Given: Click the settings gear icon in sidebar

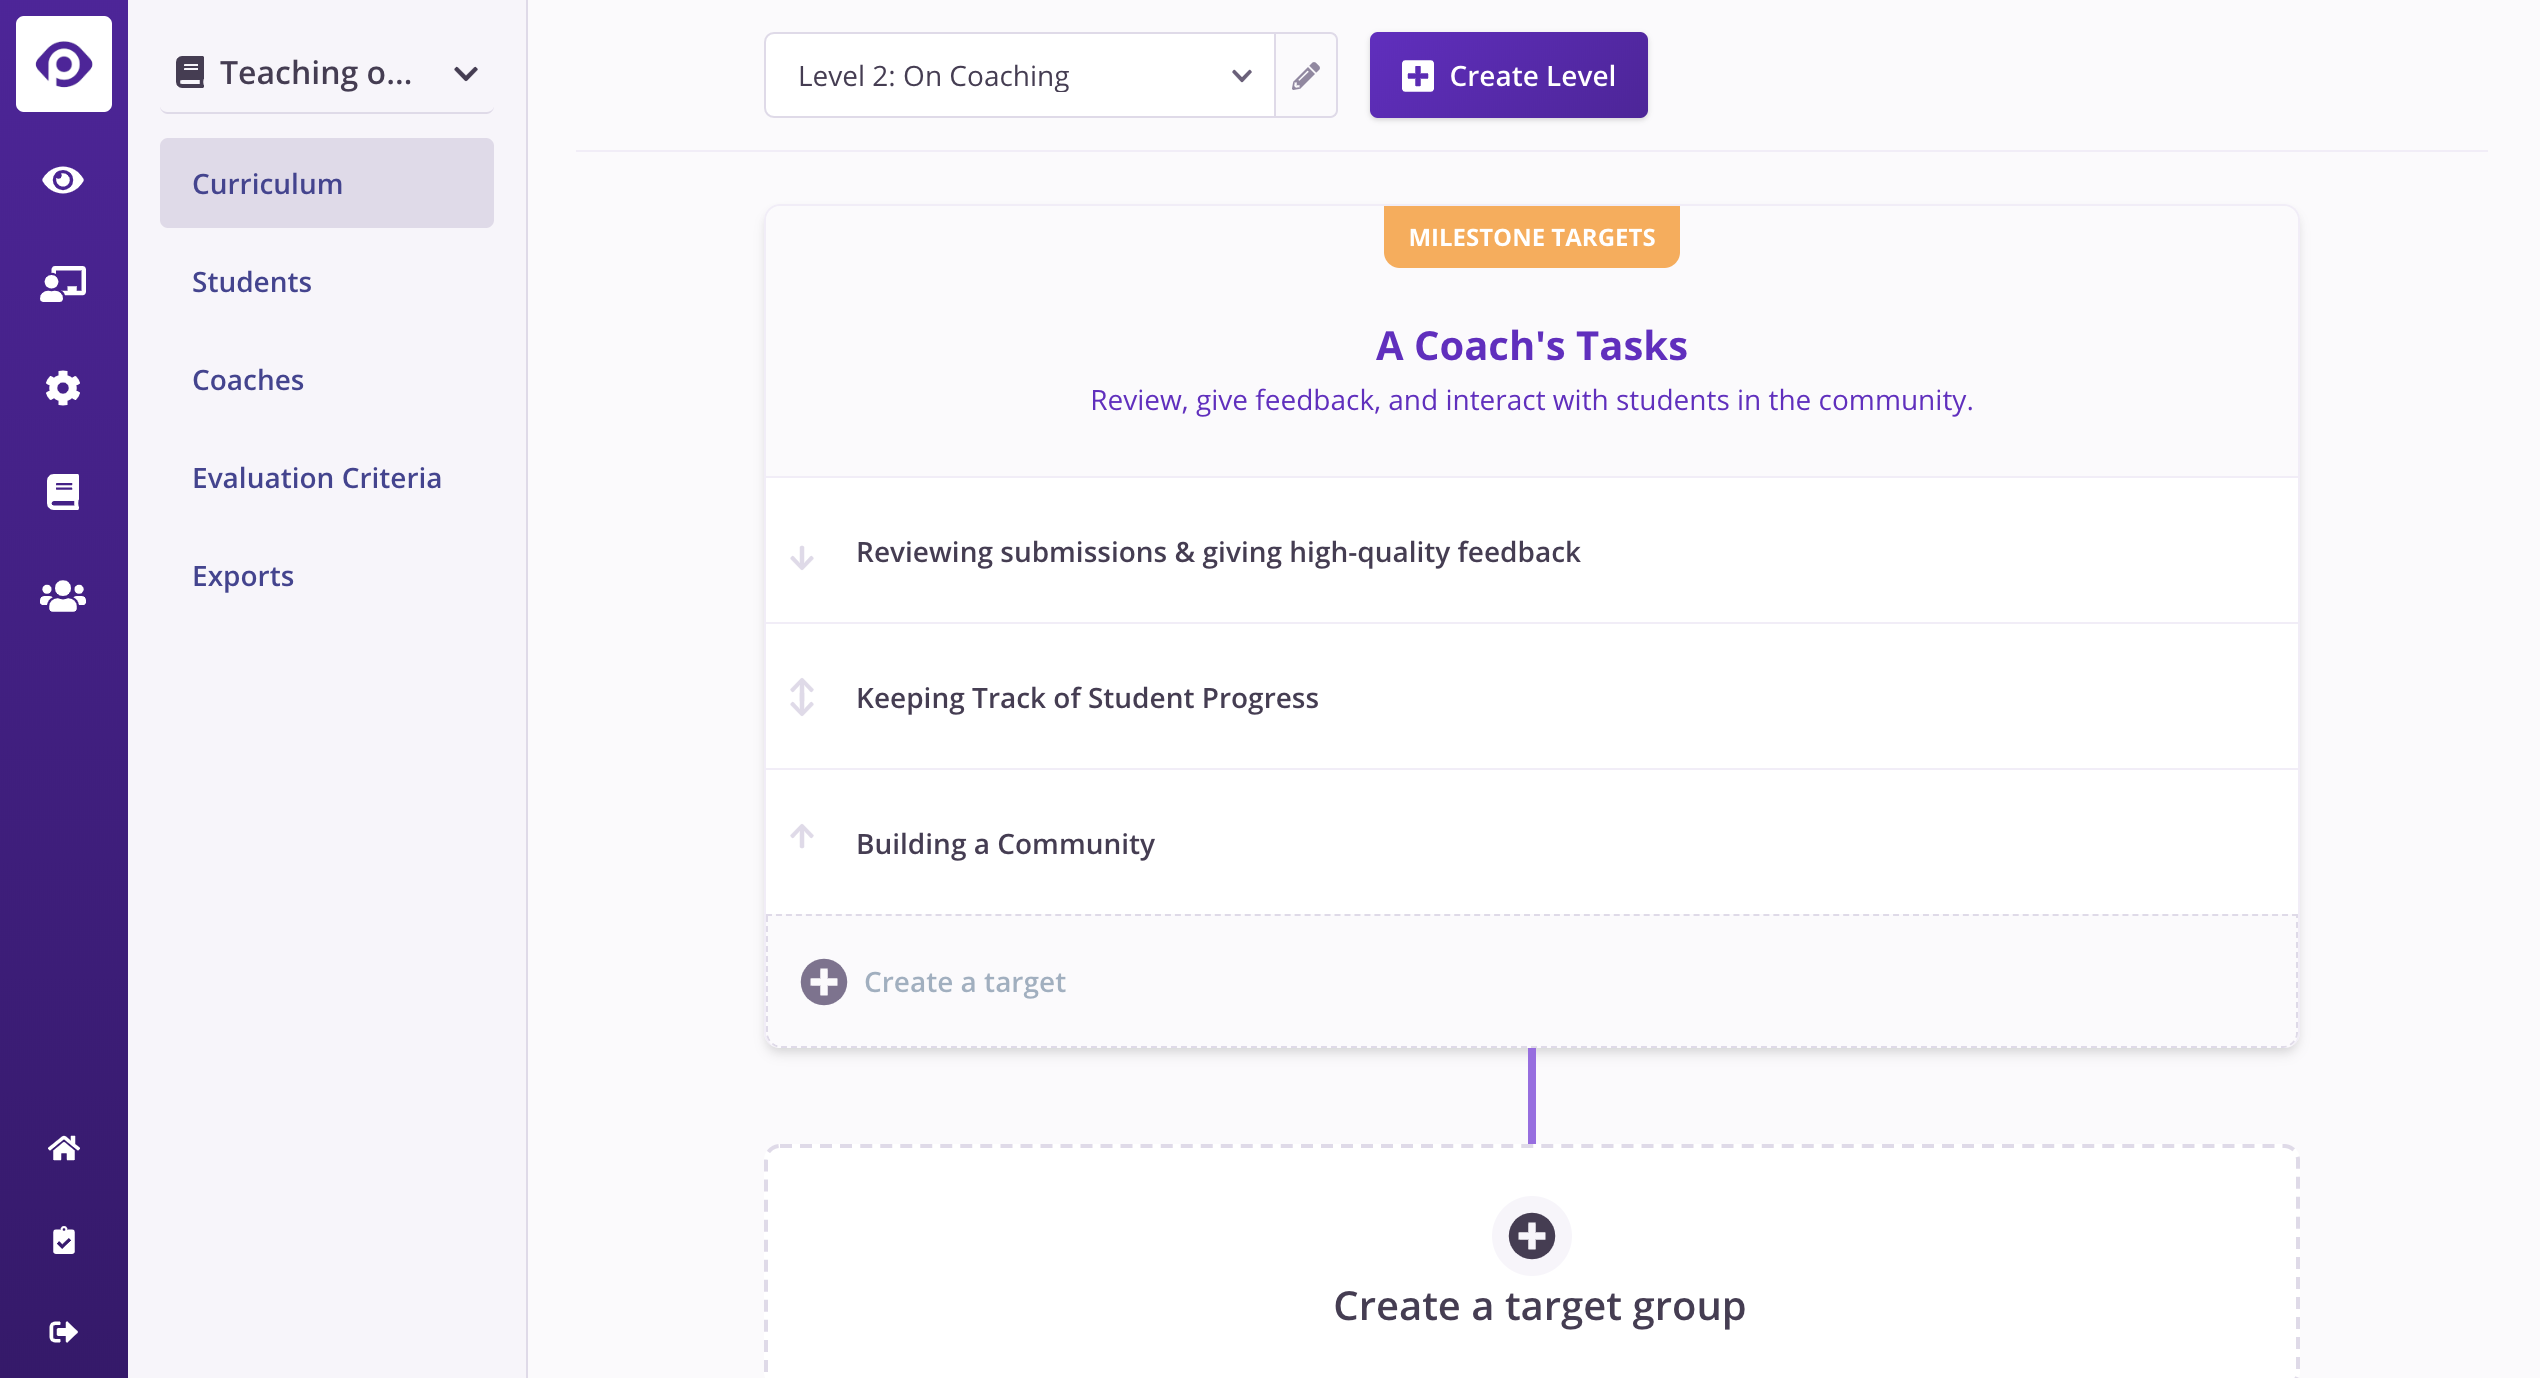Looking at the screenshot, I should (63, 387).
